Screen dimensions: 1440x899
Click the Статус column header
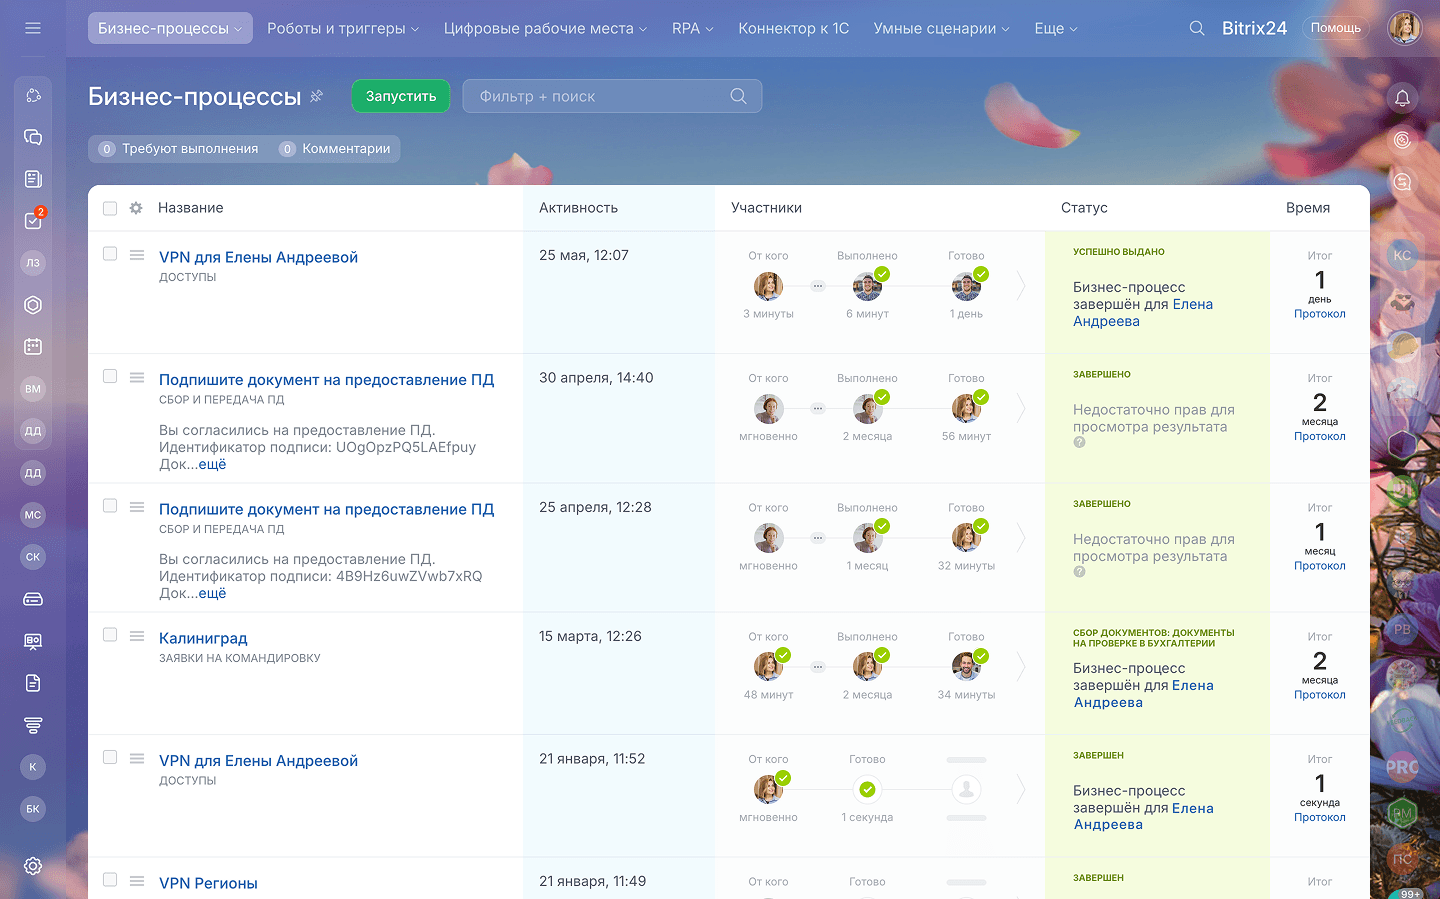[x=1084, y=208]
